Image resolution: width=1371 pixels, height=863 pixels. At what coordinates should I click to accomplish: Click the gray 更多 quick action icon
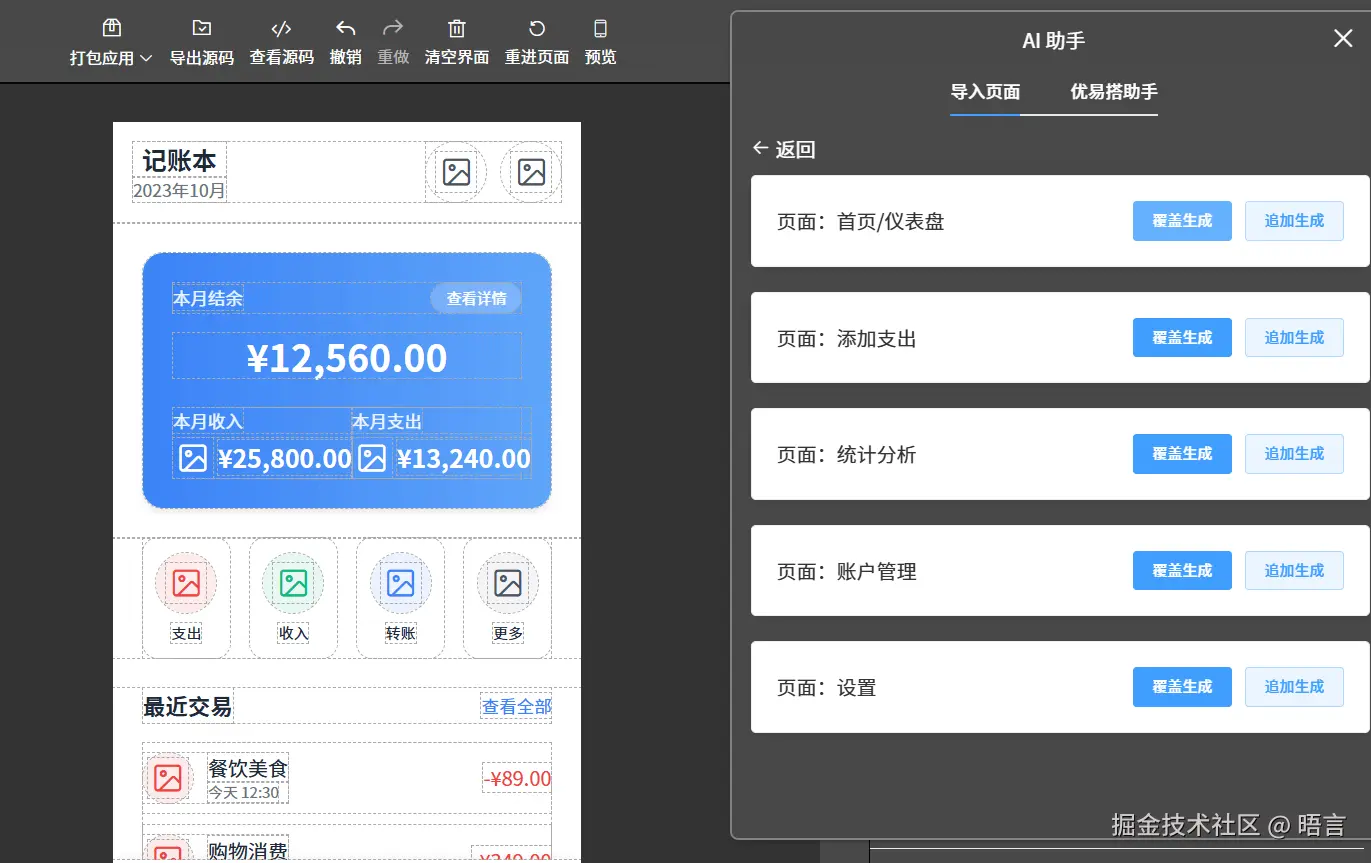pyautogui.click(x=508, y=583)
